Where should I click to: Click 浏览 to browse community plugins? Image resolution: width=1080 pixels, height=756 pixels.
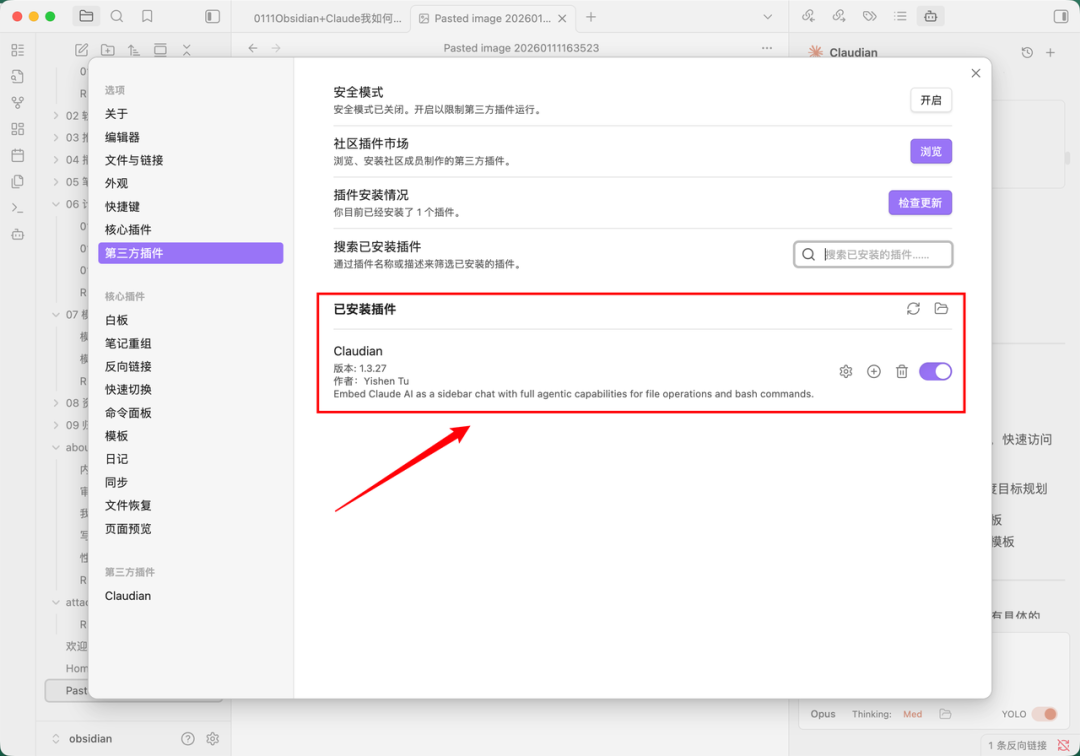(x=931, y=151)
